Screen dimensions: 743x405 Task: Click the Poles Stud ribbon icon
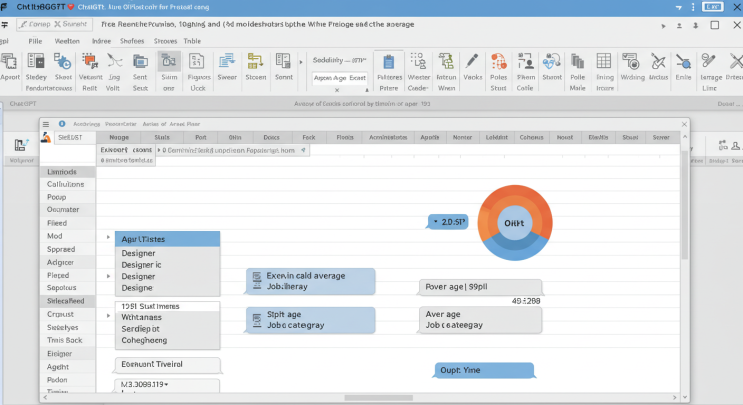point(498,62)
